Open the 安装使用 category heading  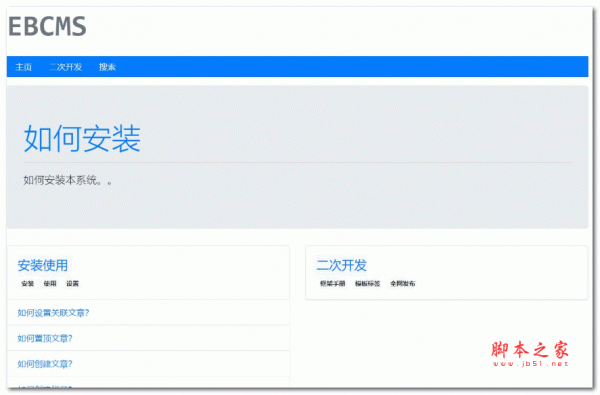(x=43, y=265)
